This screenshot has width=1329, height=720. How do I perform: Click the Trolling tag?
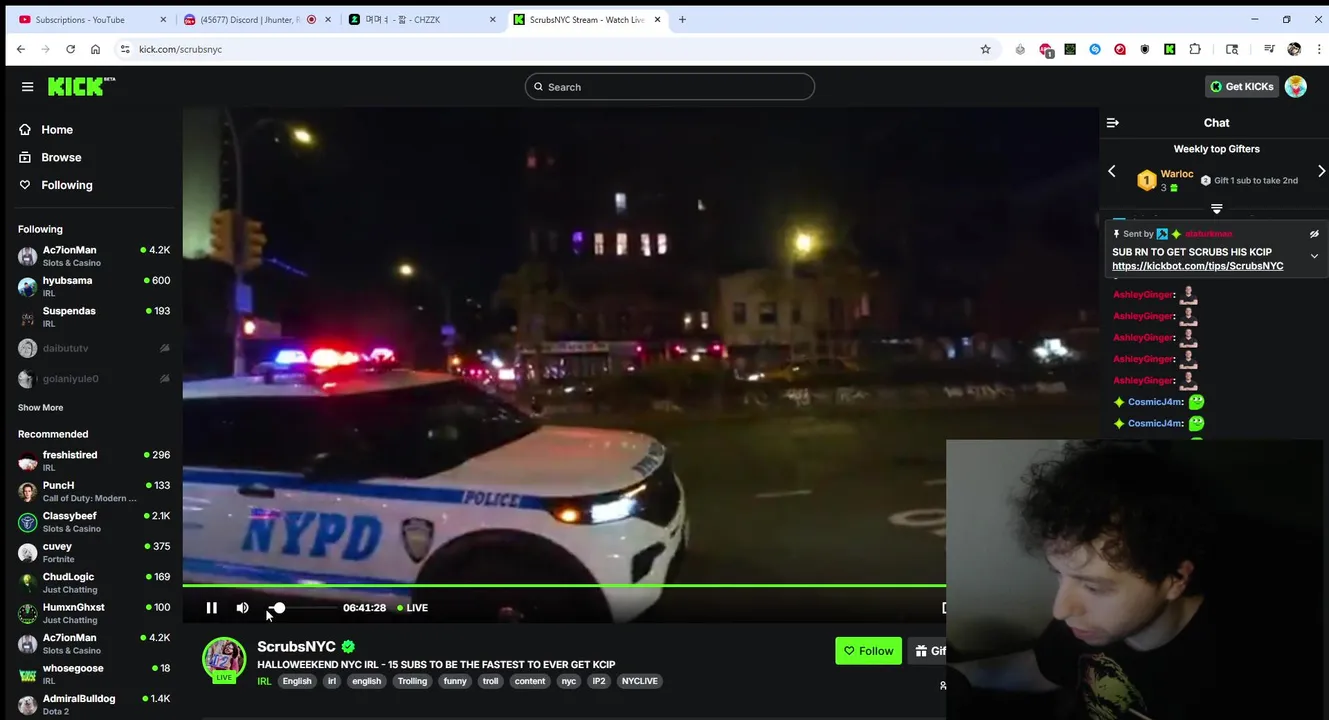pos(412,682)
